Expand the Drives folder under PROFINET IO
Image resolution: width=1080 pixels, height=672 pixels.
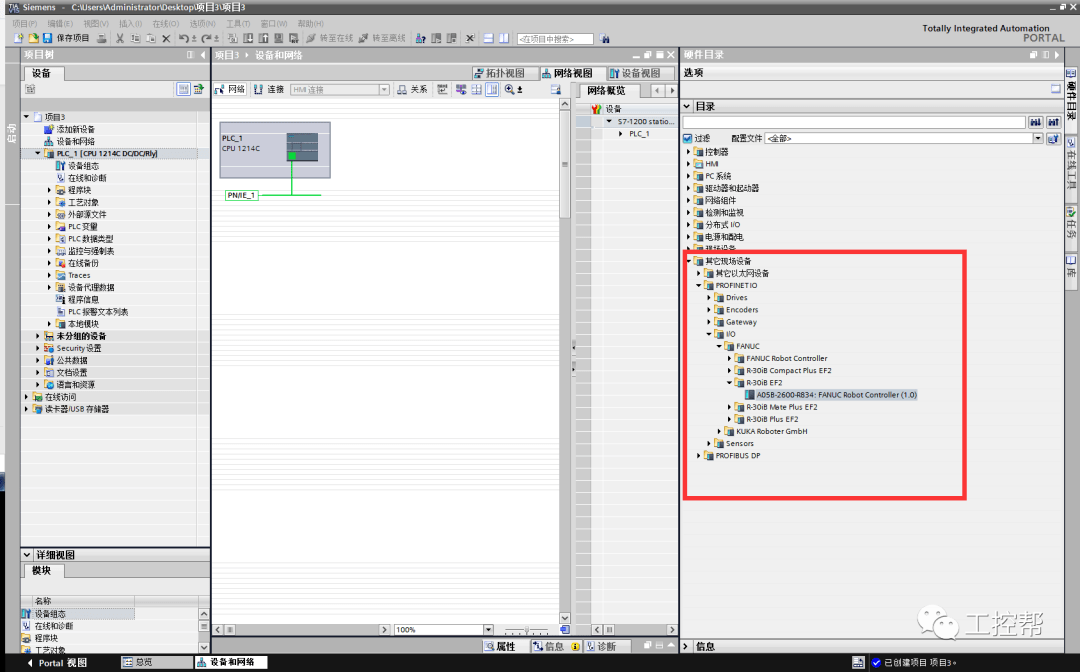[709, 297]
